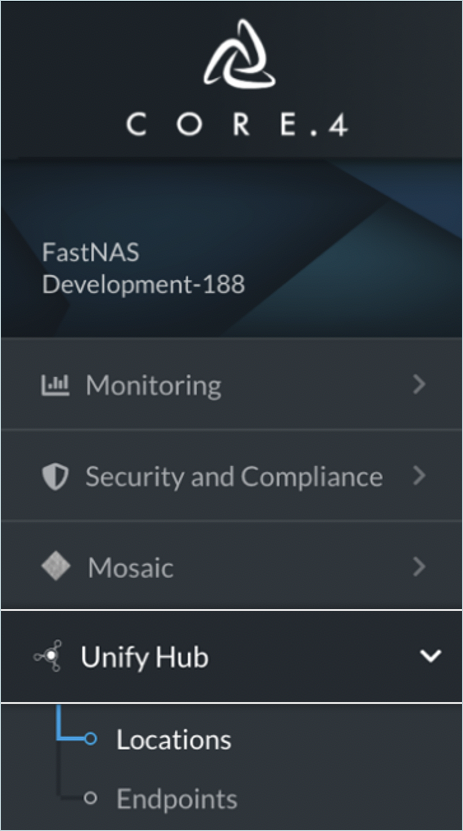Click the Security and Compliance shield icon
Image resolution: width=463 pixels, height=831 pixels.
pos(55,476)
